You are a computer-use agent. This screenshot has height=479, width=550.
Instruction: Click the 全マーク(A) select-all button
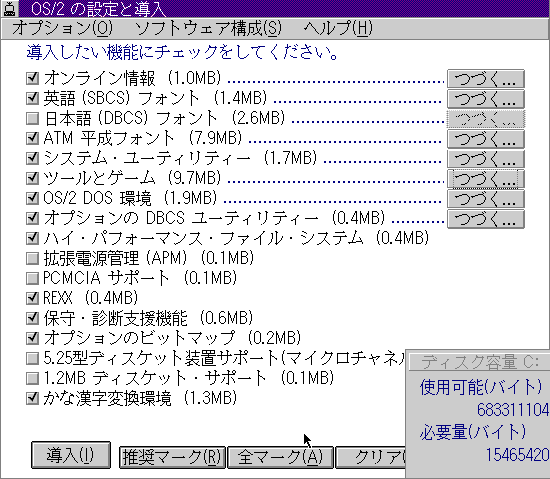[x=280, y=457]
